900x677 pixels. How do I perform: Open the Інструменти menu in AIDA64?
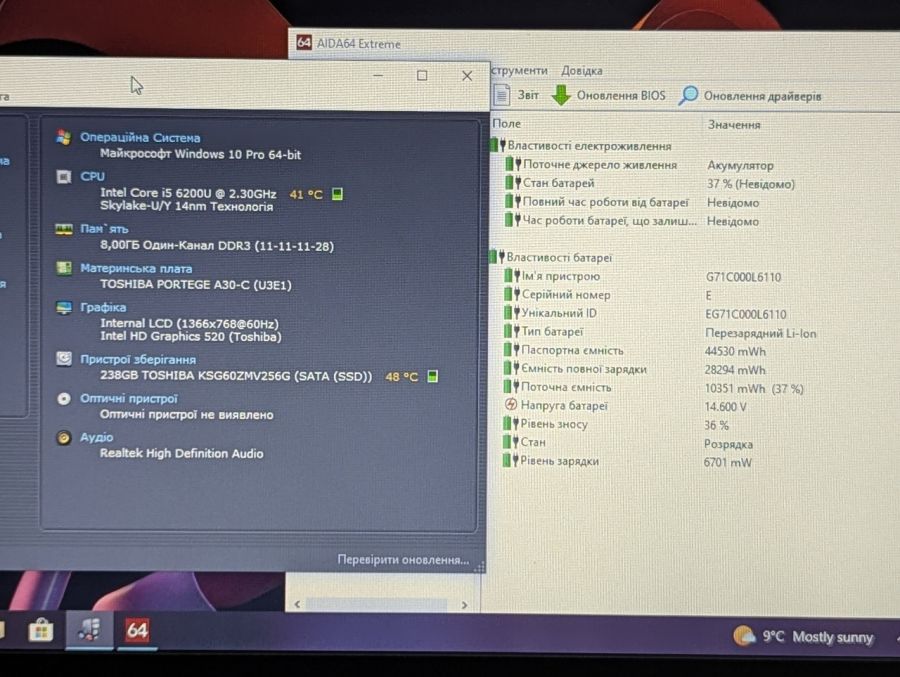[x=519, y=70]
